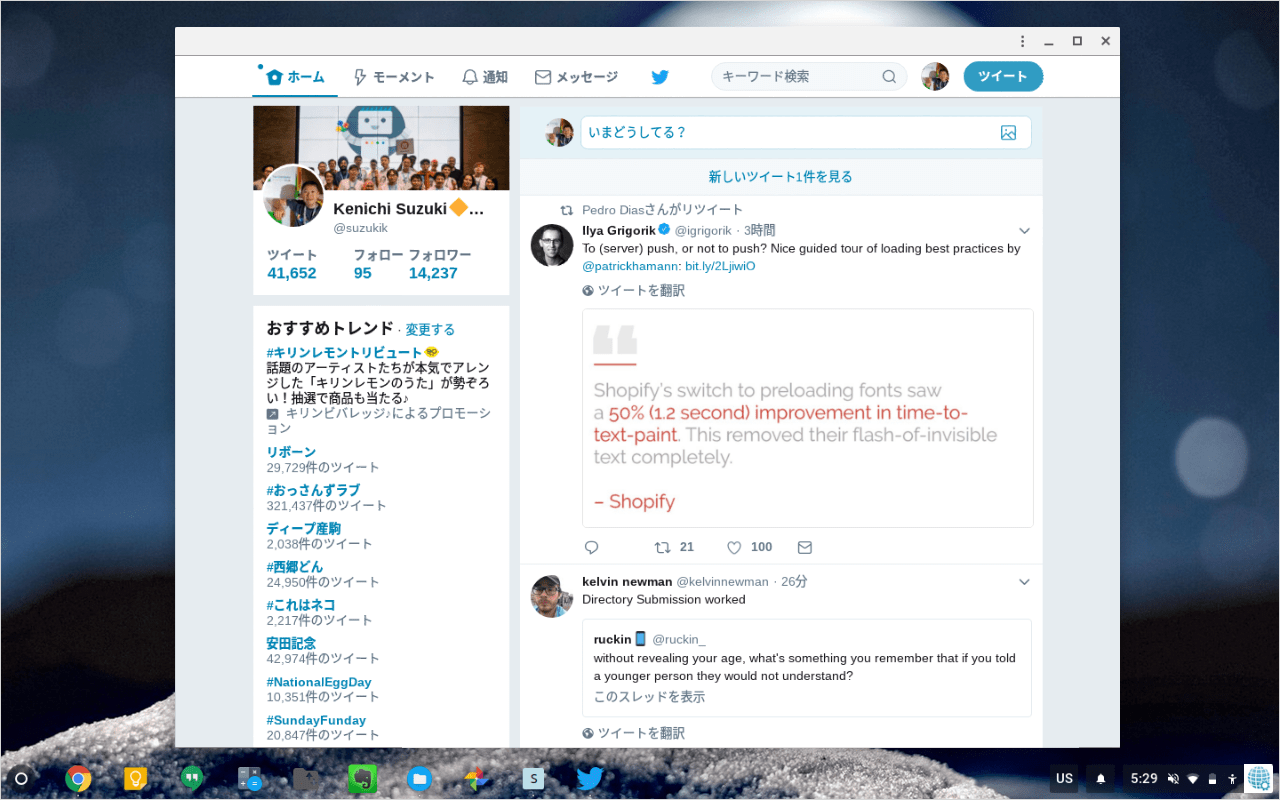The image size is (1280, 800).
Task: Open the 通知 notifications tab
Action: [485, 77]
